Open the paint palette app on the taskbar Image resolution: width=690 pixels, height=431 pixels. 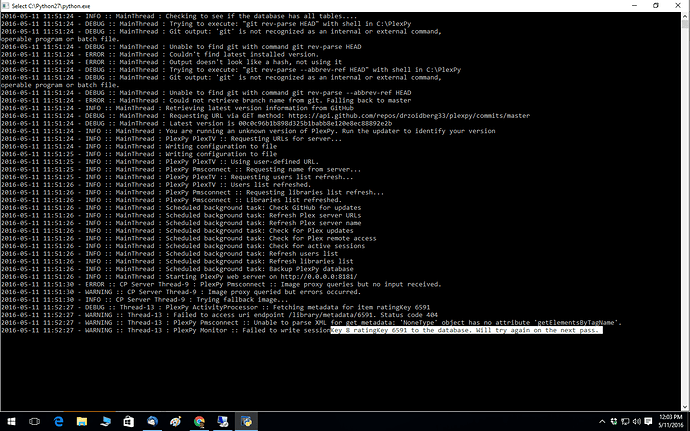(176, 422)
